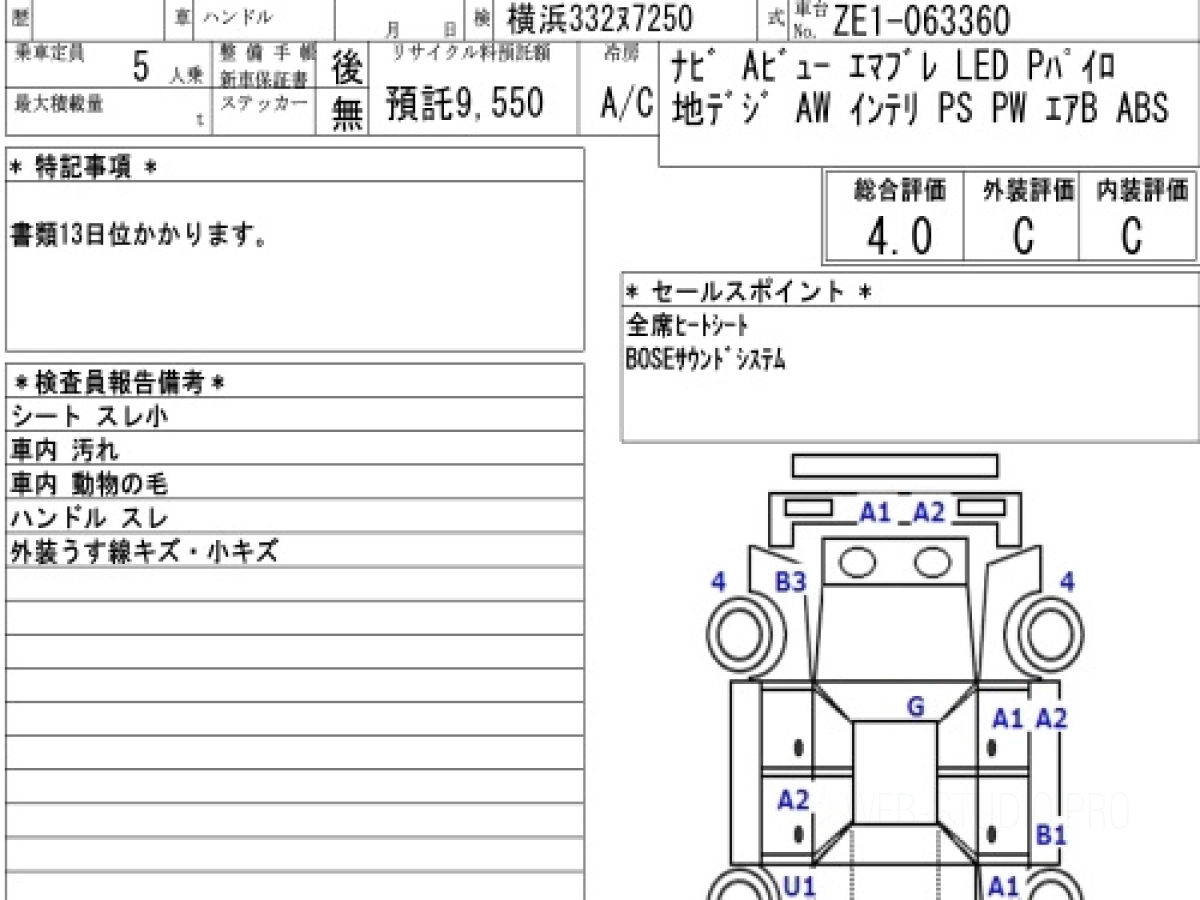
Task: Click the B3 damage mark on the diagram
Action: (791, 581)
